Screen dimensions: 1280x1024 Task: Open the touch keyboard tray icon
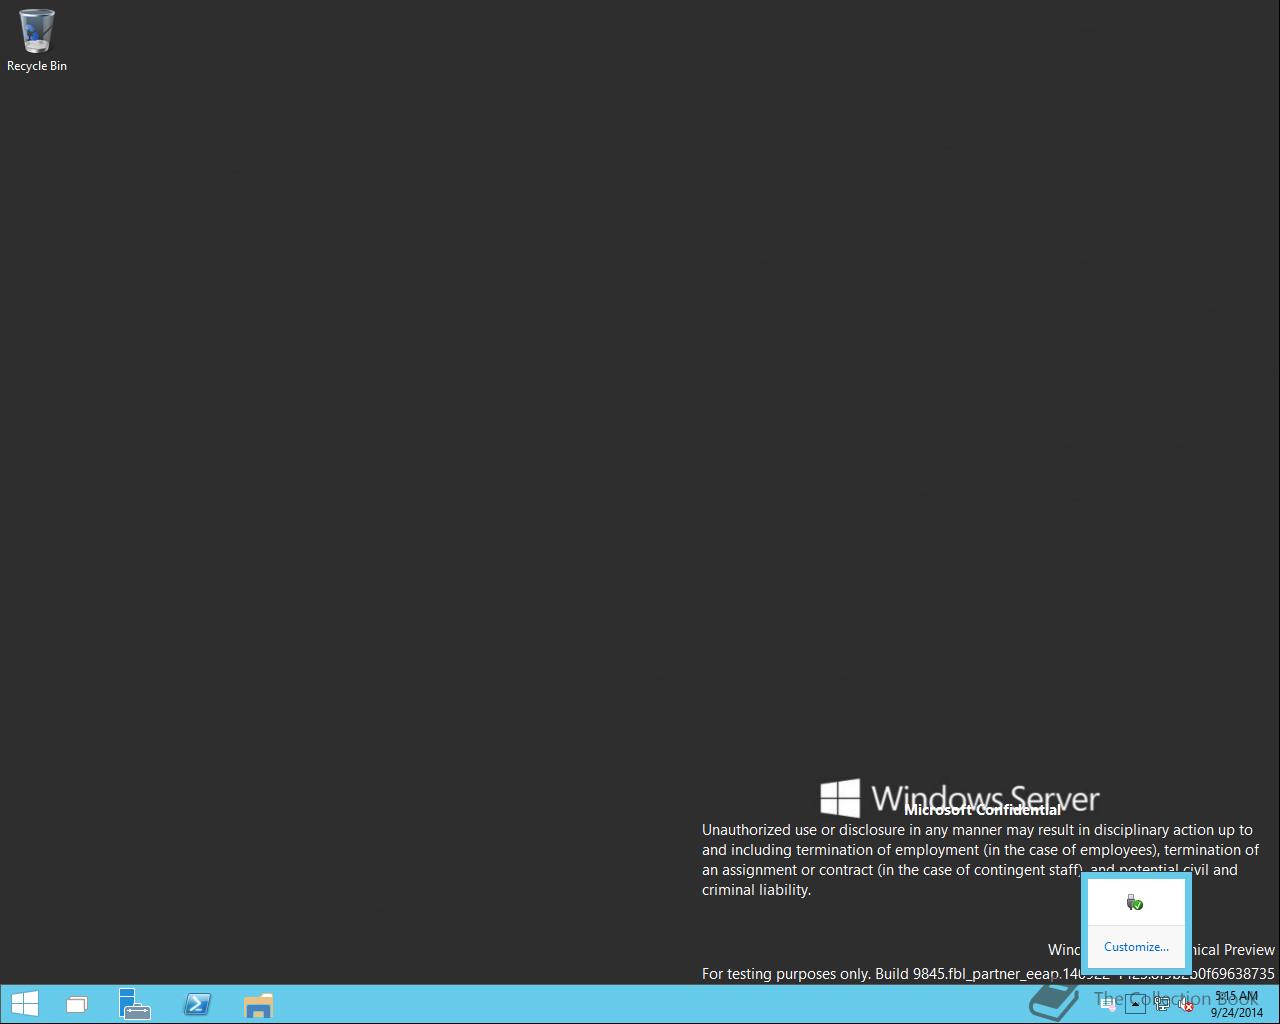[1108, 1005]
